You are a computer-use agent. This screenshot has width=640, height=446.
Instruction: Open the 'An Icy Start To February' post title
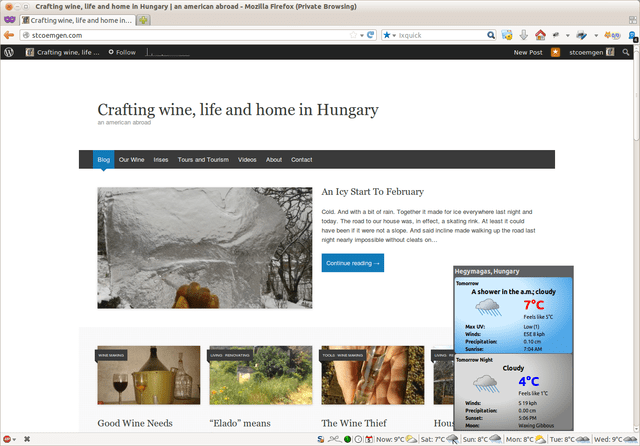click(372, 192)
